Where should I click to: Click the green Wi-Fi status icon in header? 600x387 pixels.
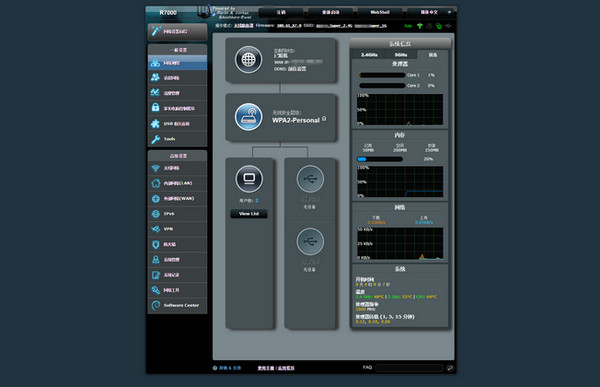[x=420, y=26]
